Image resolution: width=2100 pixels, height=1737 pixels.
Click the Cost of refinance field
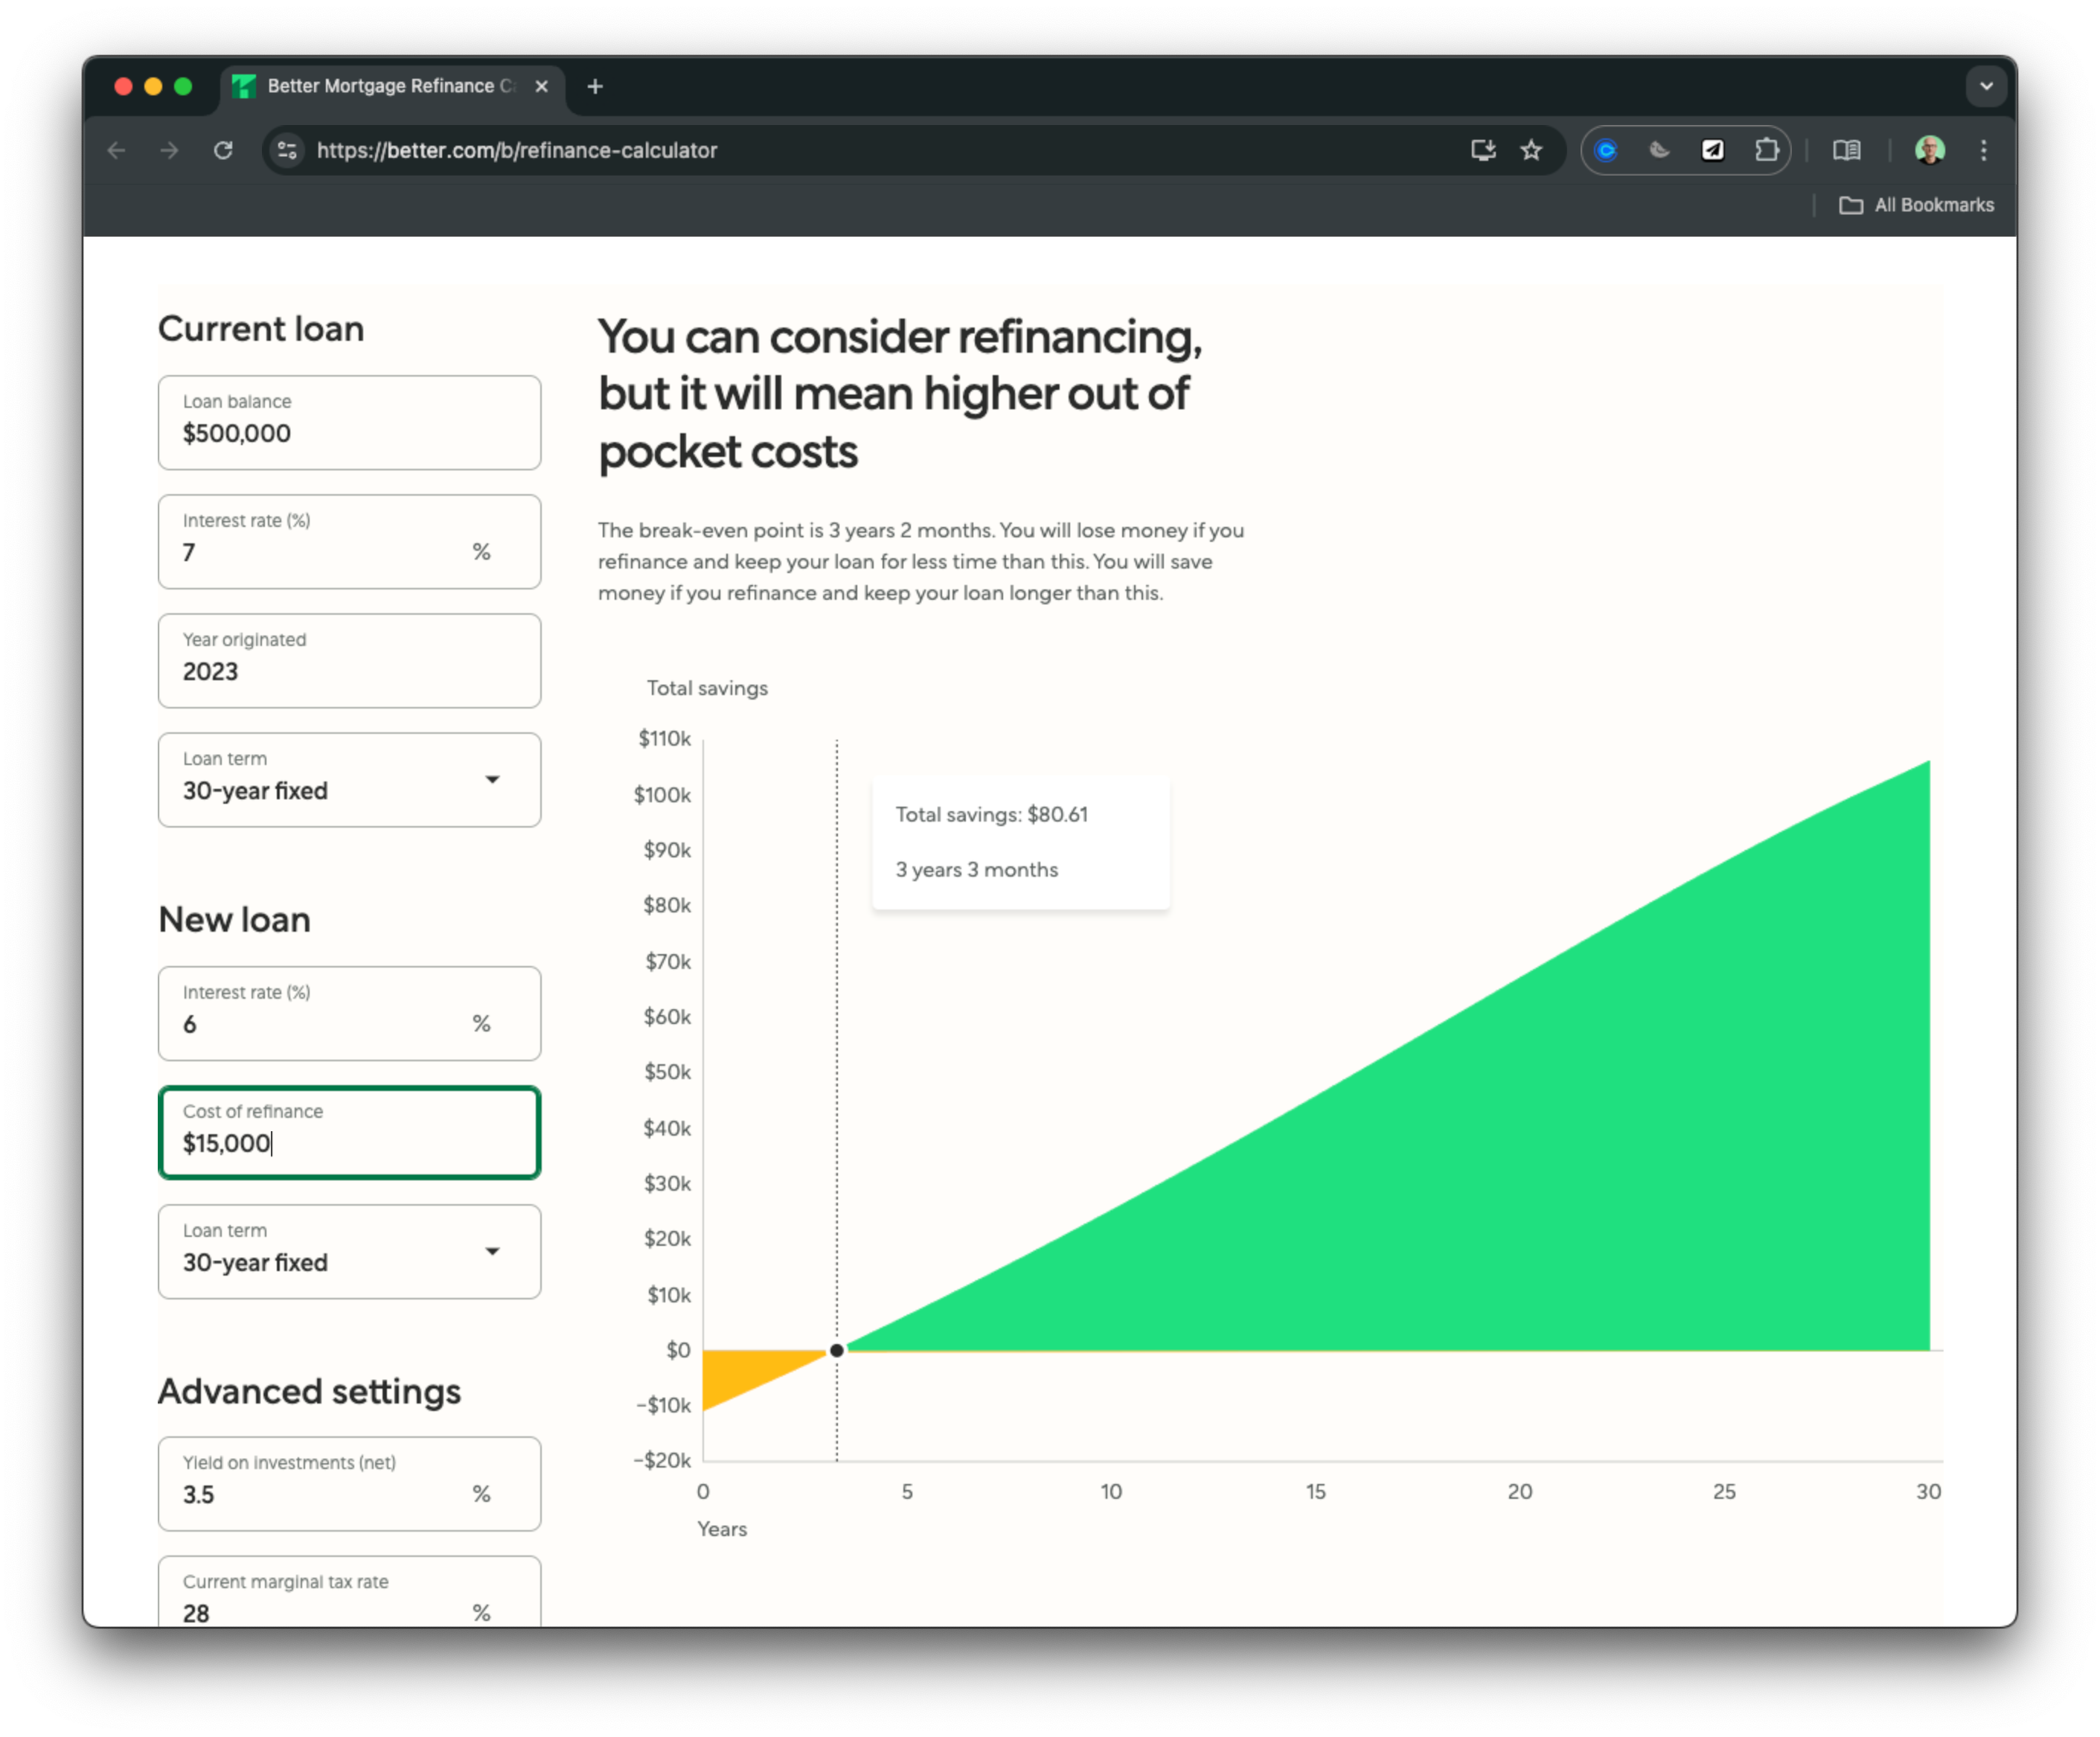click(x=349, y=1133)
